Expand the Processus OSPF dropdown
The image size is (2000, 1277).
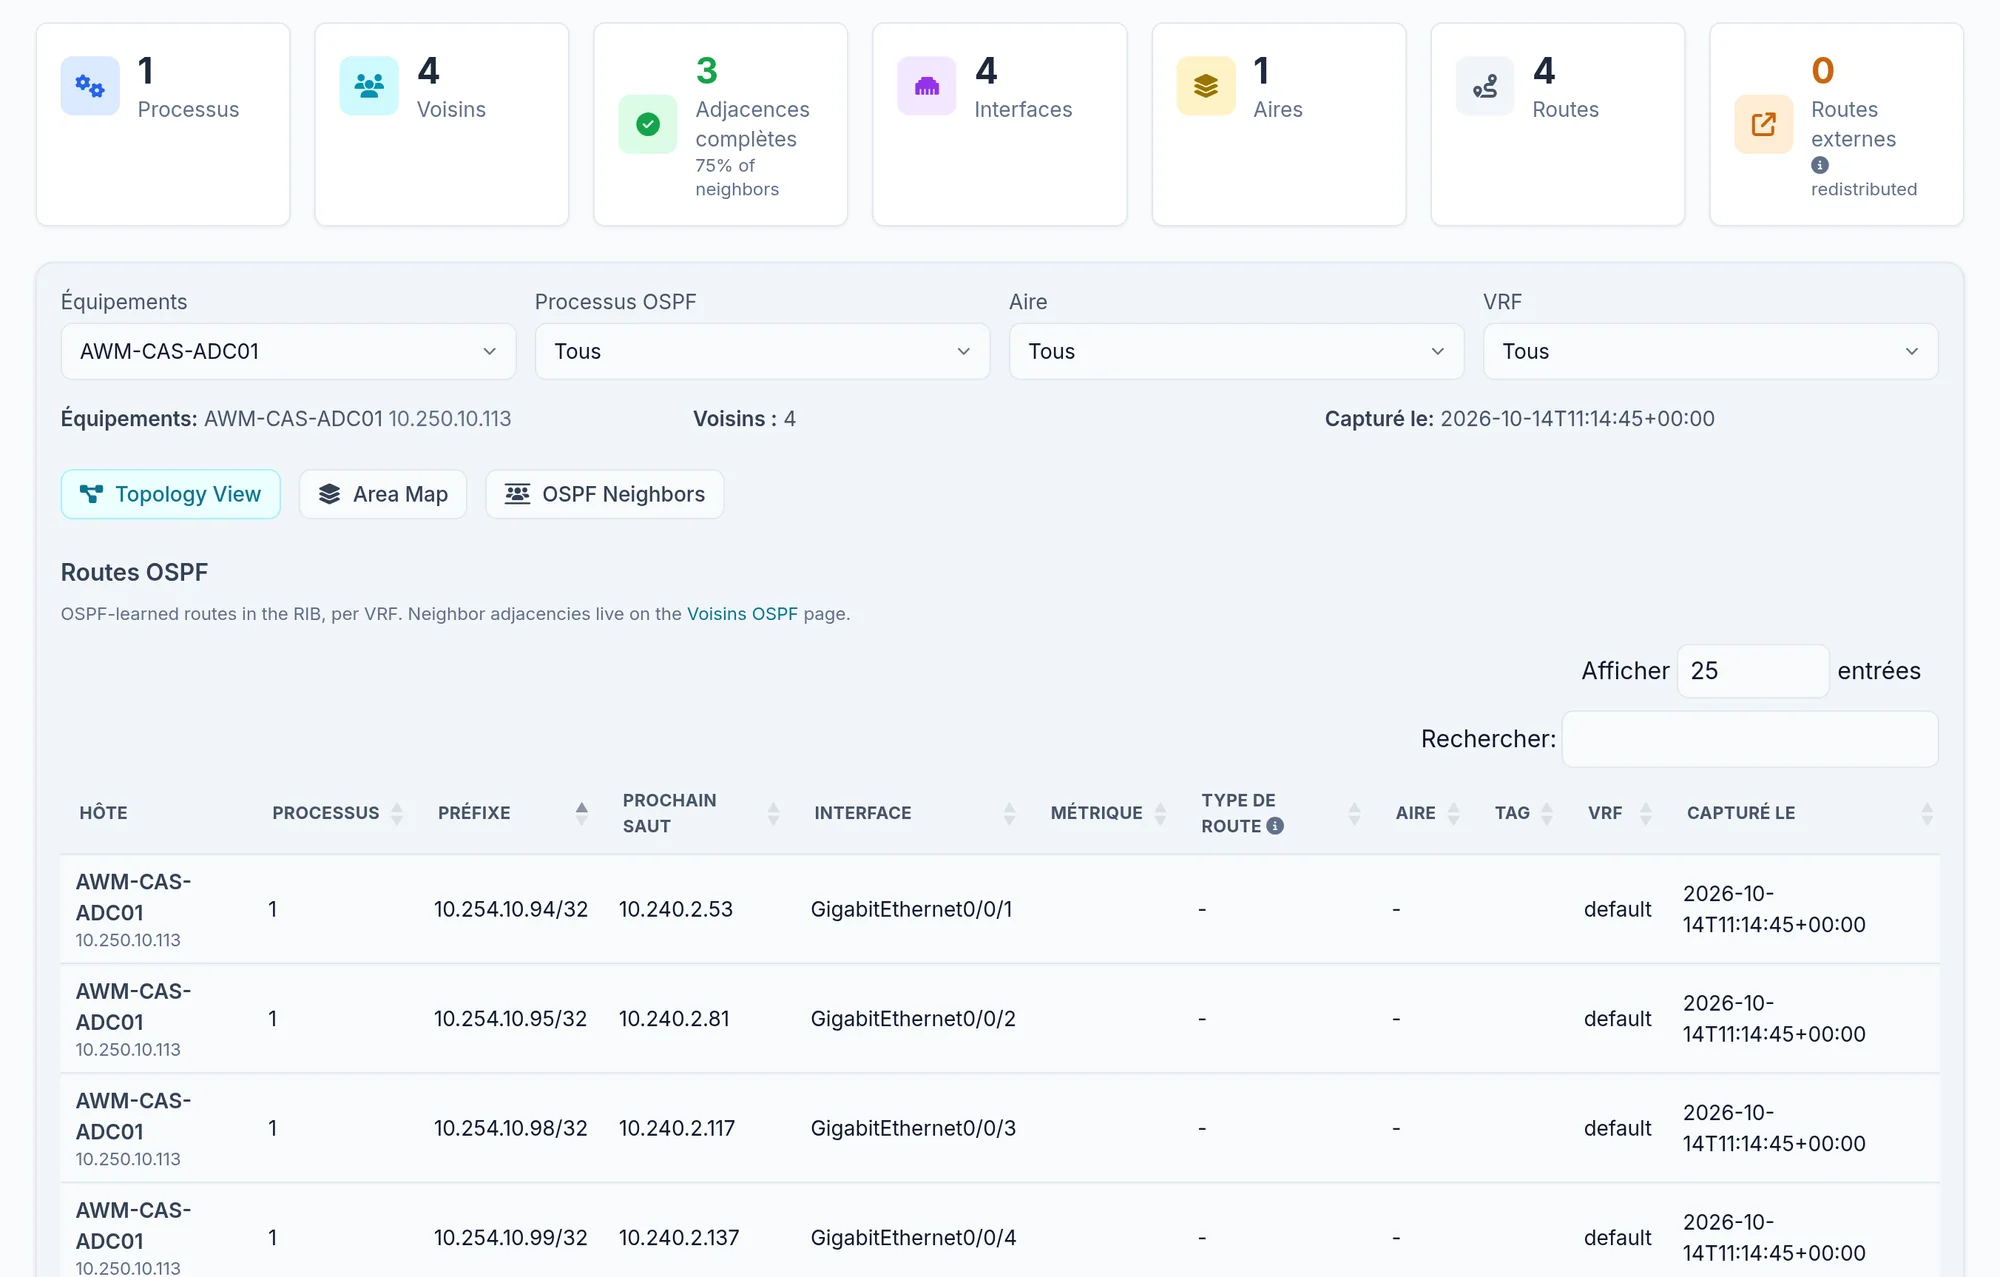coord(762,351)
